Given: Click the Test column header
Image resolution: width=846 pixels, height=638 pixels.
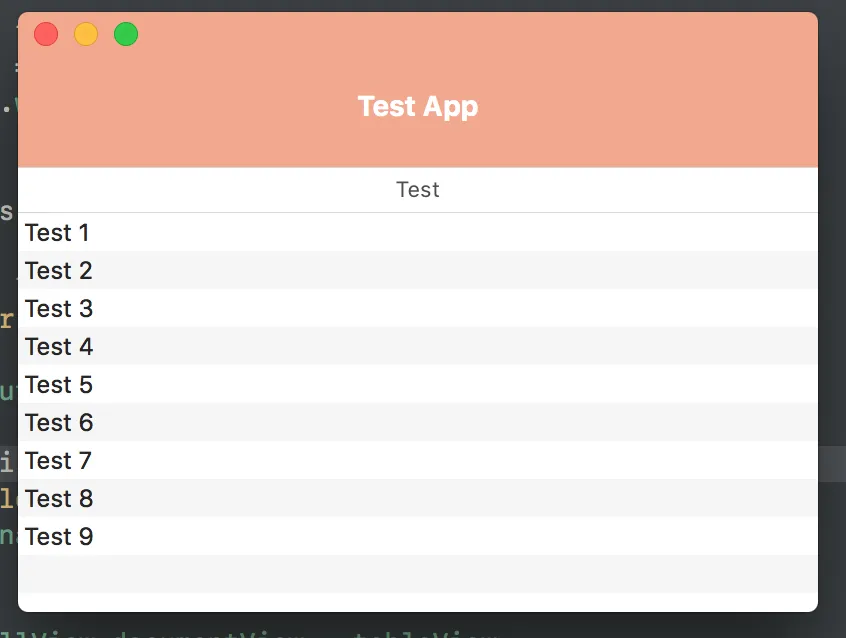Looking at the screenshot, I should (417, 190).
